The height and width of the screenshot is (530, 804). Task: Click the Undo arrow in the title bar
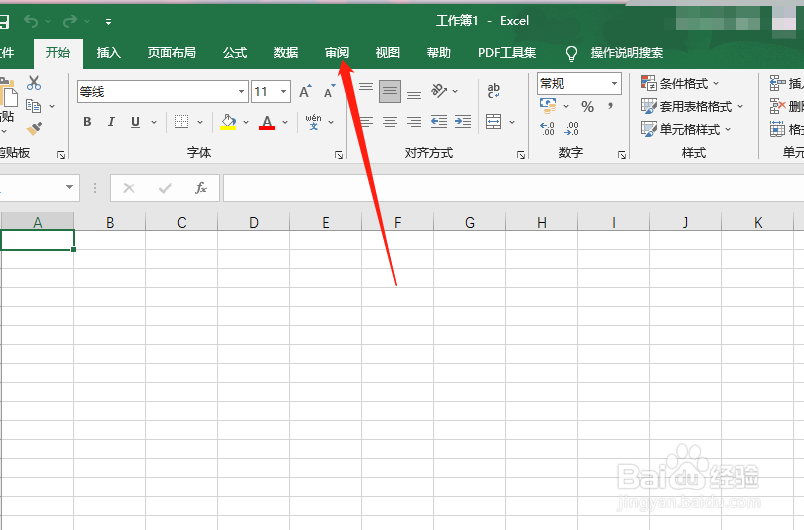[31, 21]
